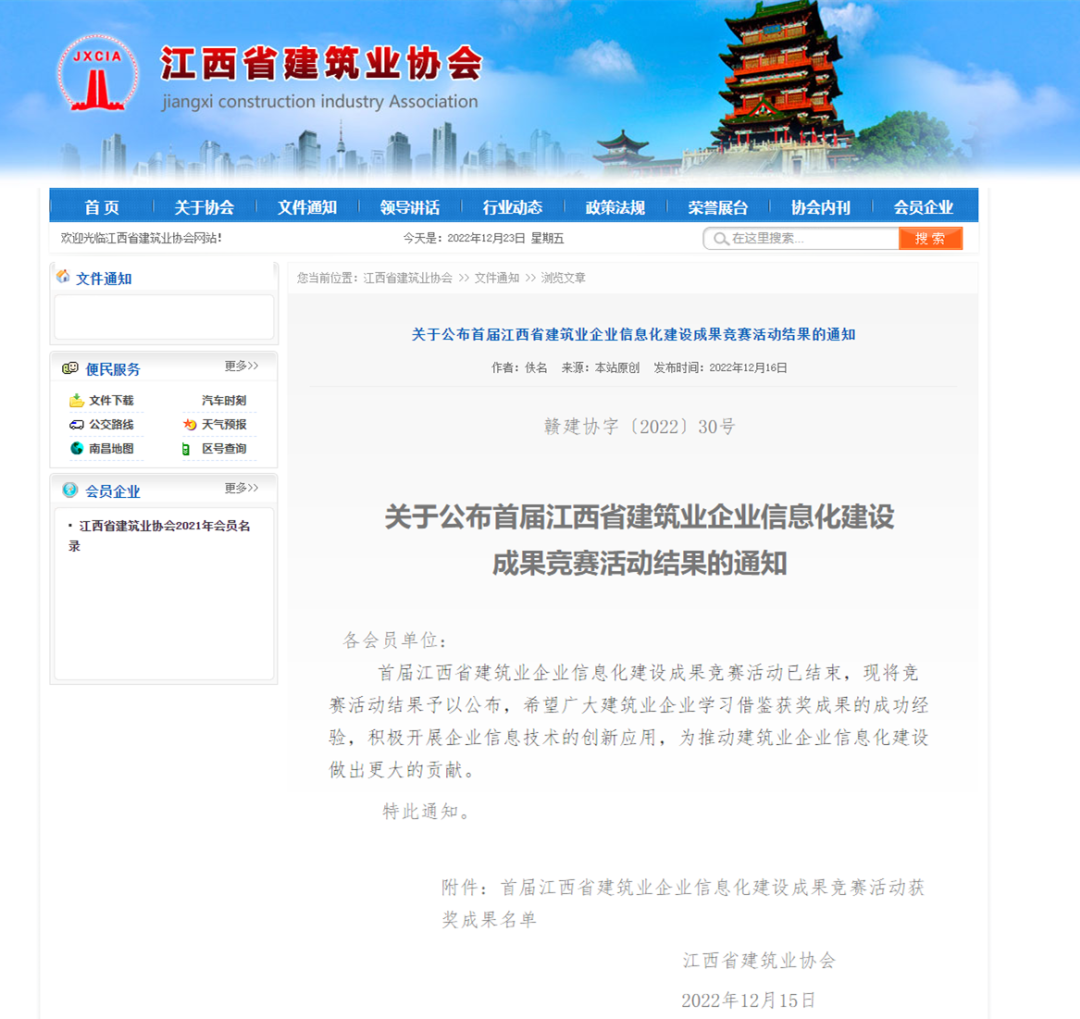
Task: Click the area code phone icon
Action: click(185, 449)
